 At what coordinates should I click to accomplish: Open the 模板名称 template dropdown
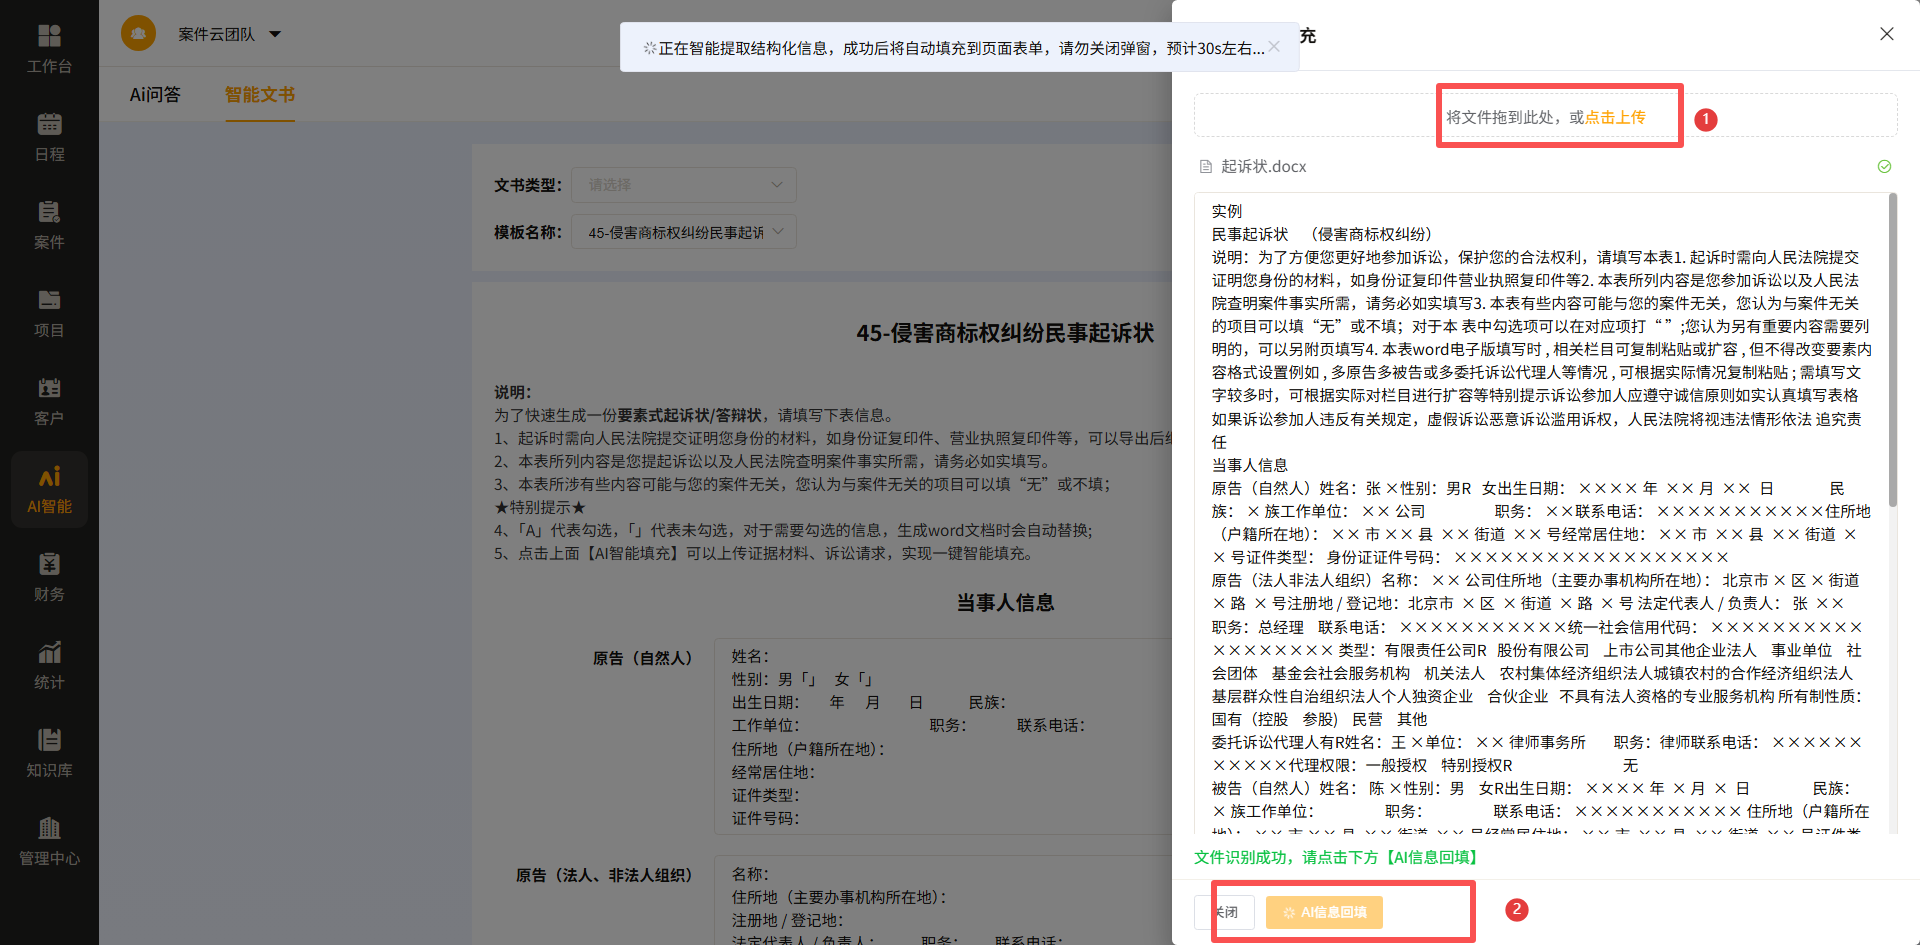683,231
